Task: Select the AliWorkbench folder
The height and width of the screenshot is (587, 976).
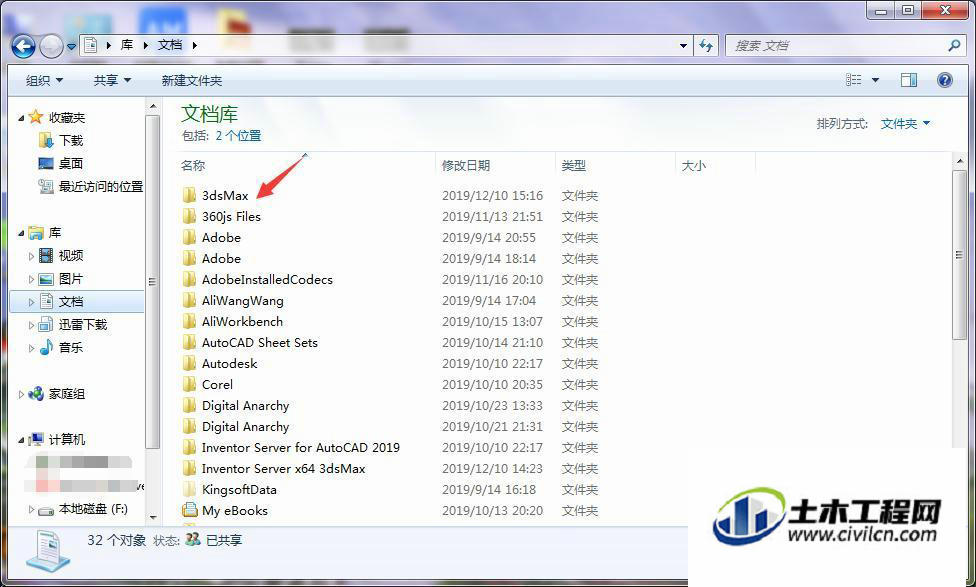Action: click(x=242, y=322)
